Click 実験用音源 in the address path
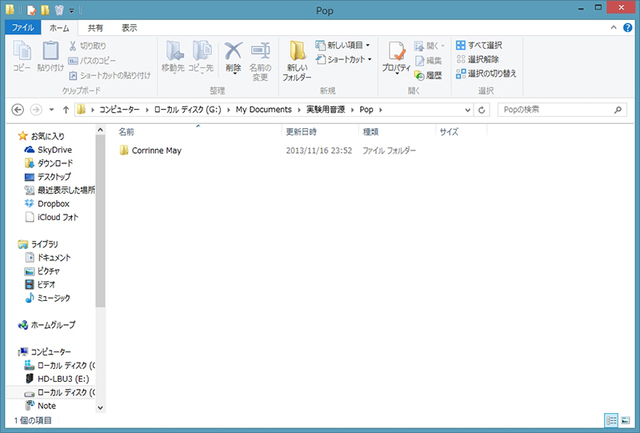The image size is (640, 433). (325, 109)
